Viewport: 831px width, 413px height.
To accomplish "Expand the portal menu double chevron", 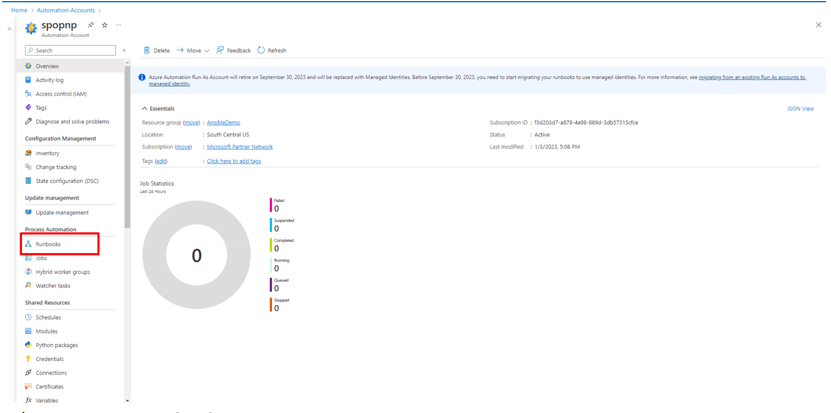I will [x=10, y=28].
